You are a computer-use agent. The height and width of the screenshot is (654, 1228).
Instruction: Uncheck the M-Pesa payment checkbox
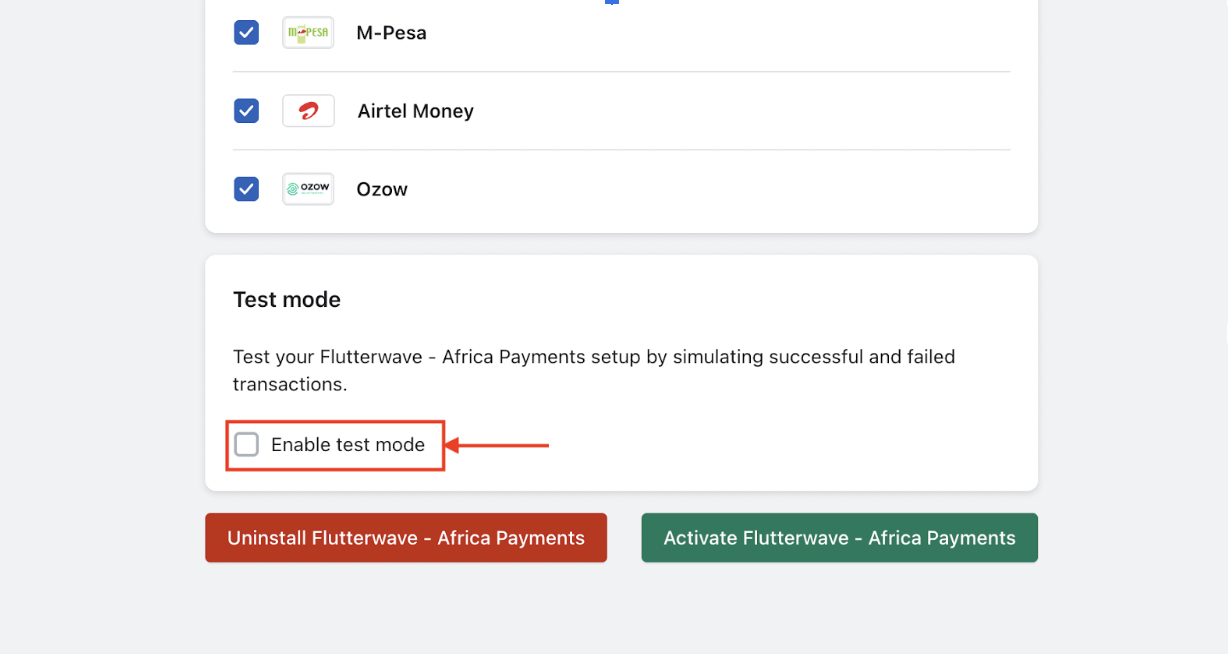pyautogui.click(x=246, y=33)
